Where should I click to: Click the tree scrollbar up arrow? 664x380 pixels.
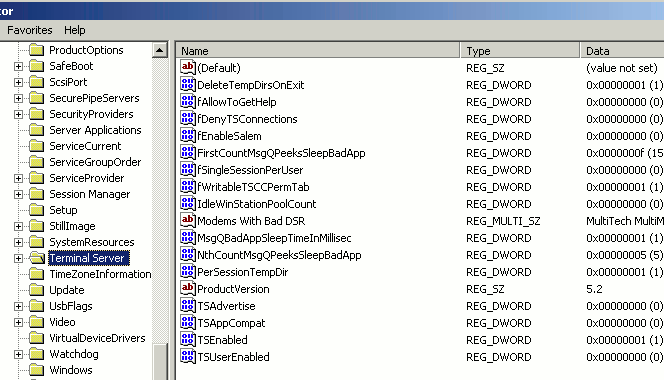tap(160, 50)
